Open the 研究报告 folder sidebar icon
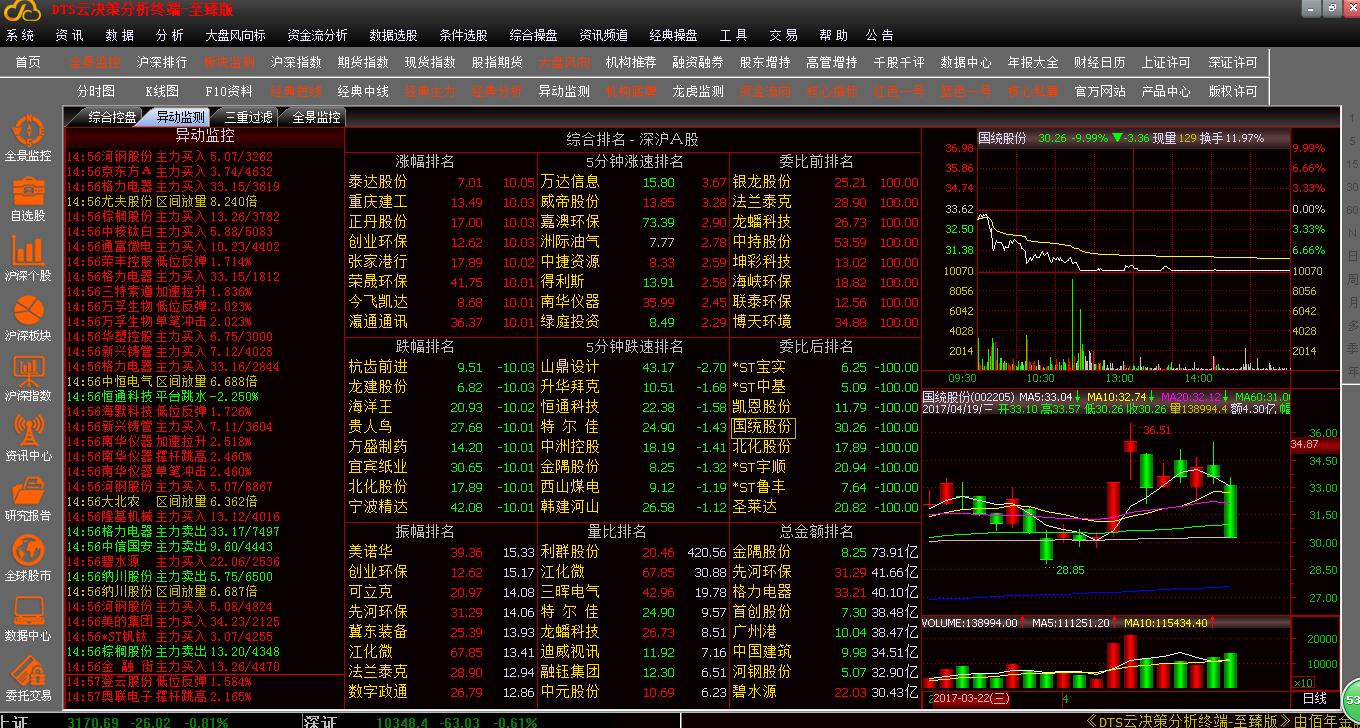Image resolution: width=1360 pixels, height=728 pixels. (x=28, y=498)
